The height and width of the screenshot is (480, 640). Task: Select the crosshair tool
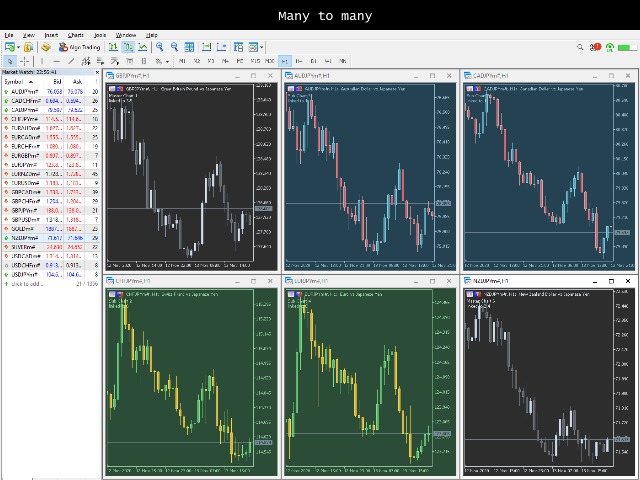tap(25, 61)
